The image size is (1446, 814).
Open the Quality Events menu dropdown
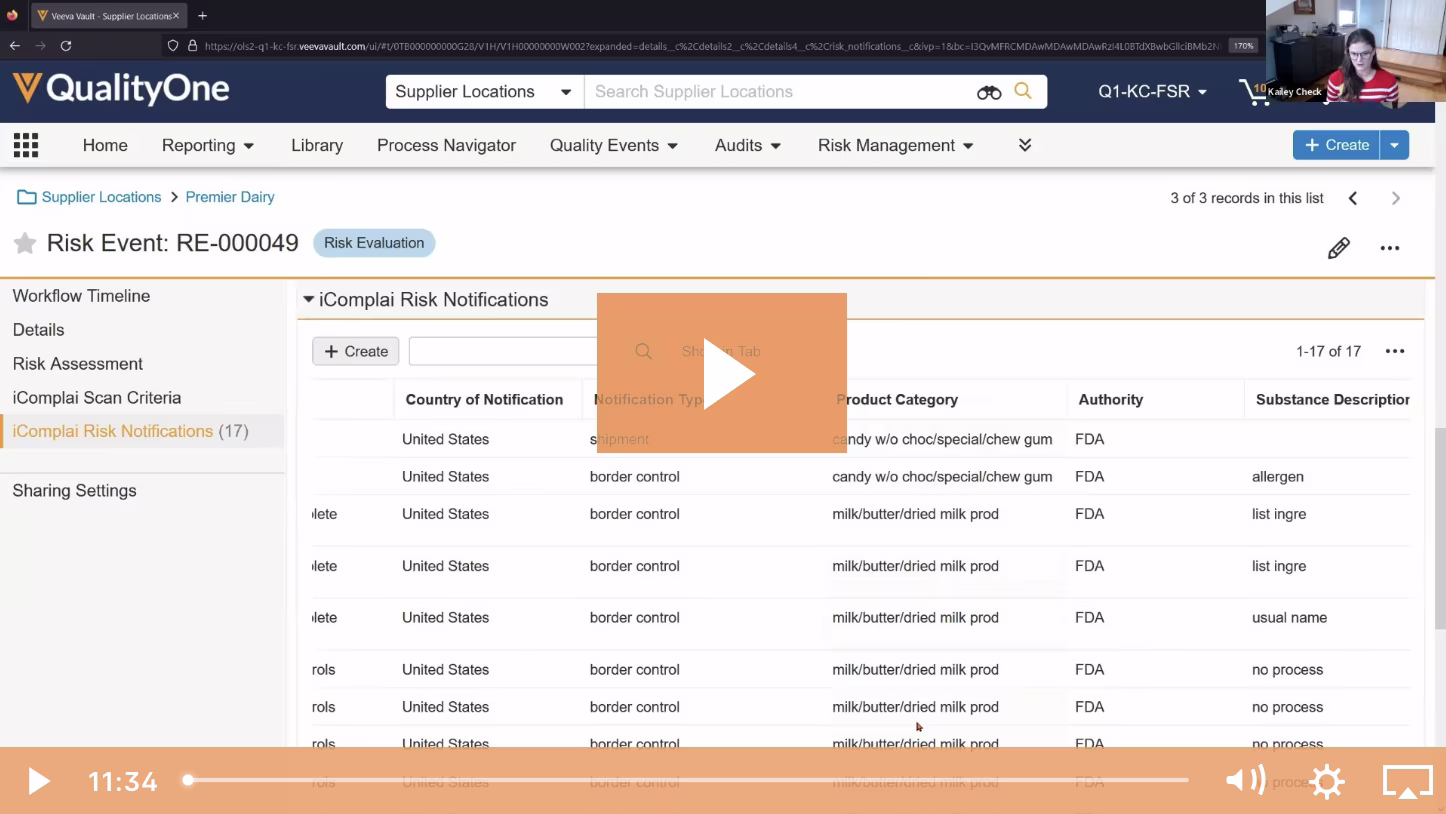[x=614, y=145]
